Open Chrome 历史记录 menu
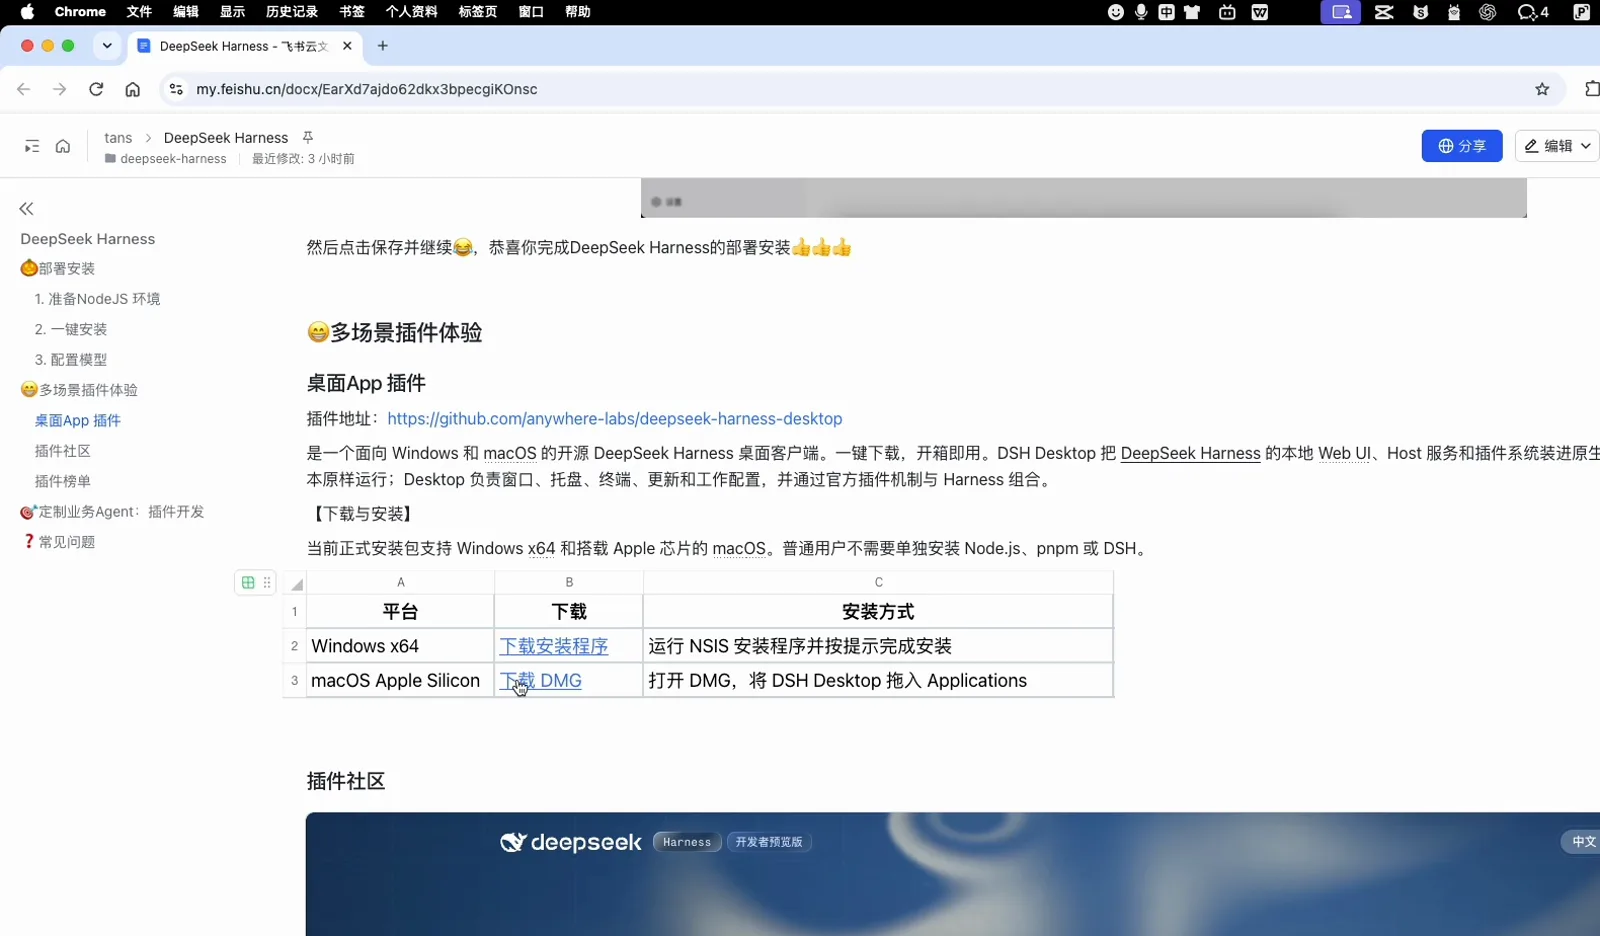Image resolution: width=1600 pixels, height=936 pixels. tap(292, 12)
